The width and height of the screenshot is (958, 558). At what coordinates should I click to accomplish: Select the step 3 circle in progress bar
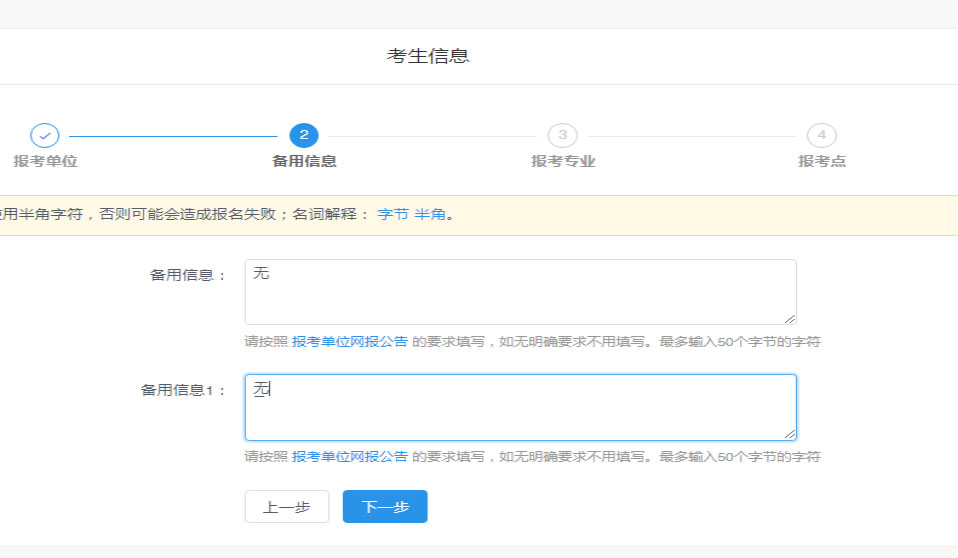pos(562,135)
